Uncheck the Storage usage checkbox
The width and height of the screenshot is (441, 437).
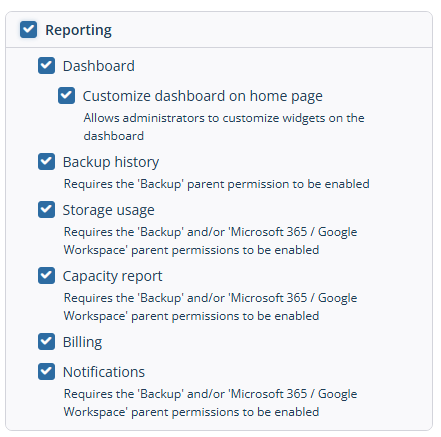(x=46, y=210)
